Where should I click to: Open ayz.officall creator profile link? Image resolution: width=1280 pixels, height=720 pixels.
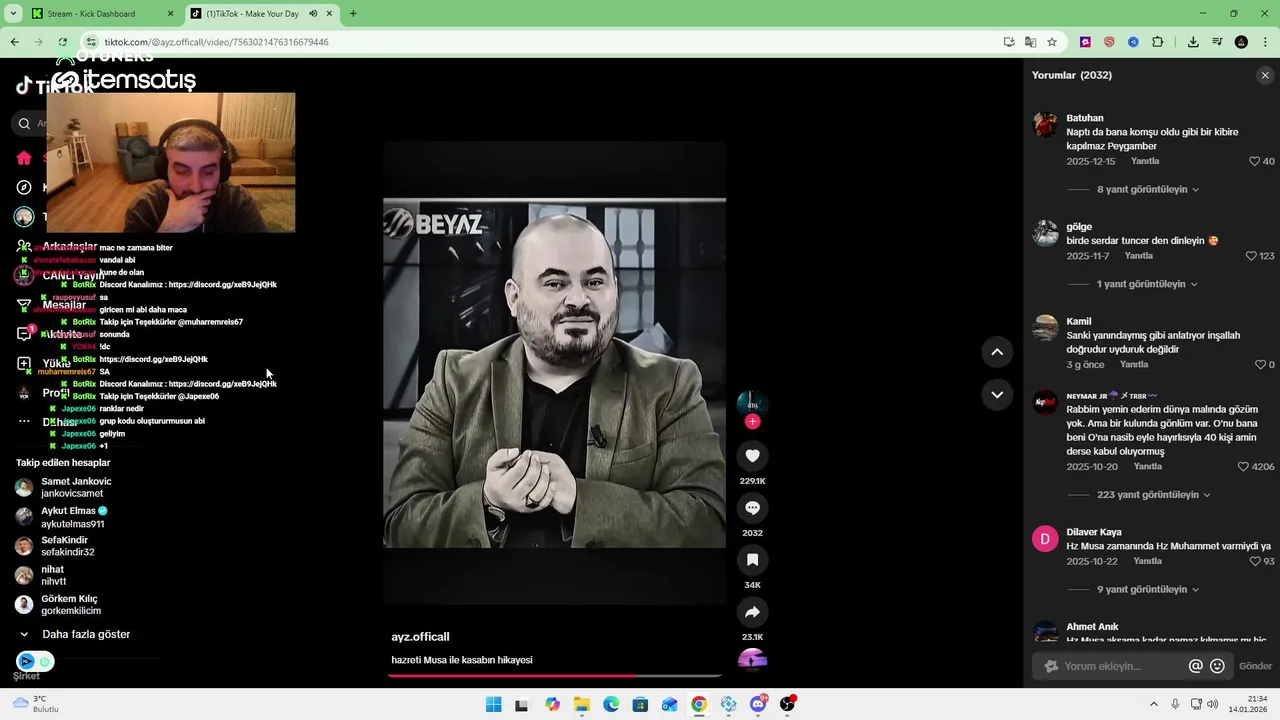point(420,637)
